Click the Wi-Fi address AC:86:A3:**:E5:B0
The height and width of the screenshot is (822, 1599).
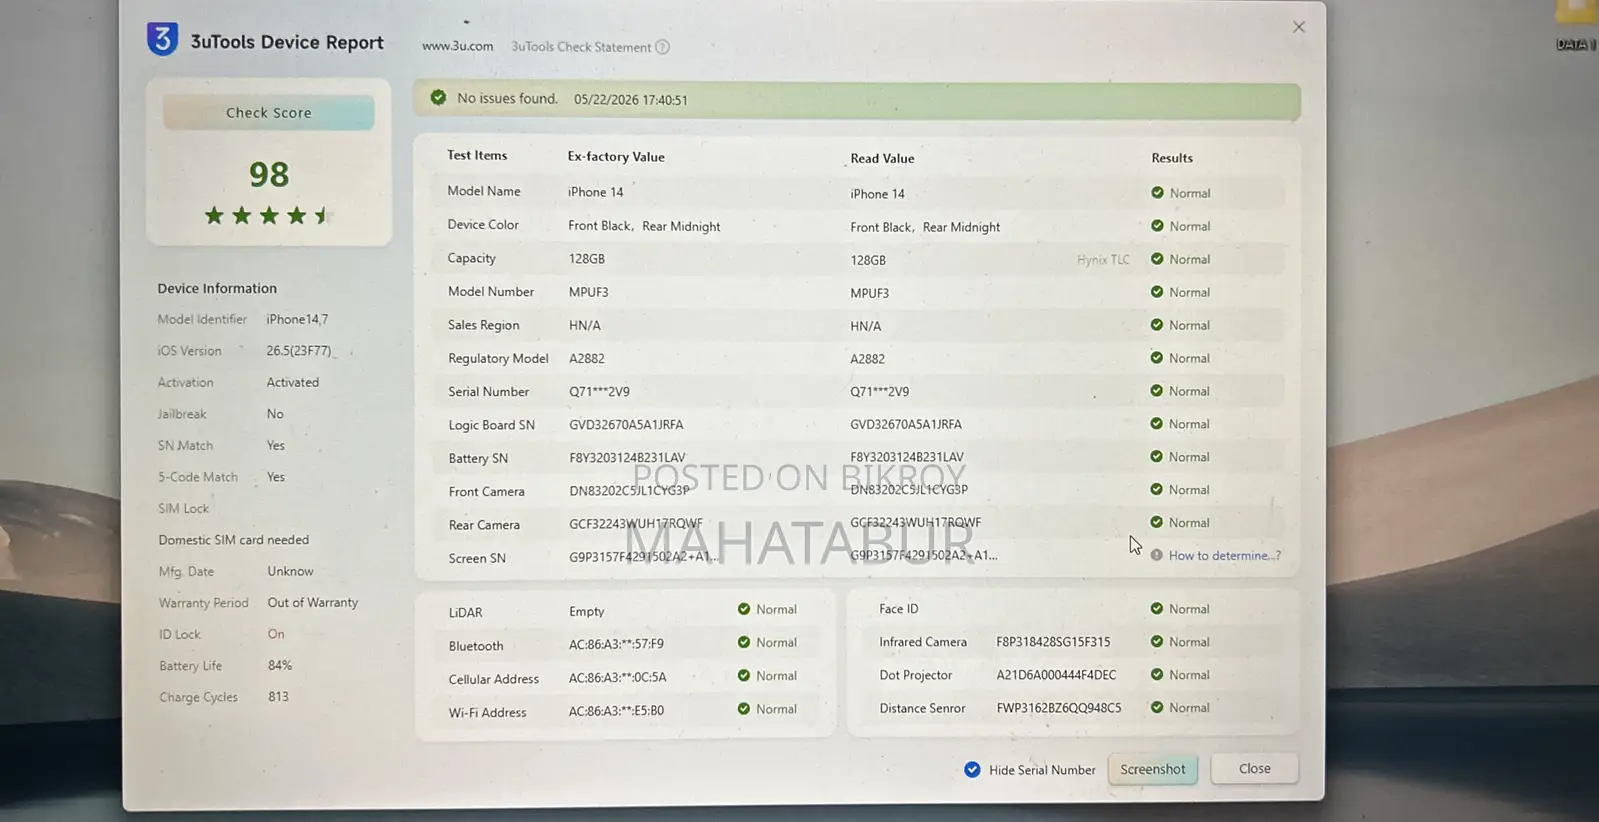click(x=617, y=711)
